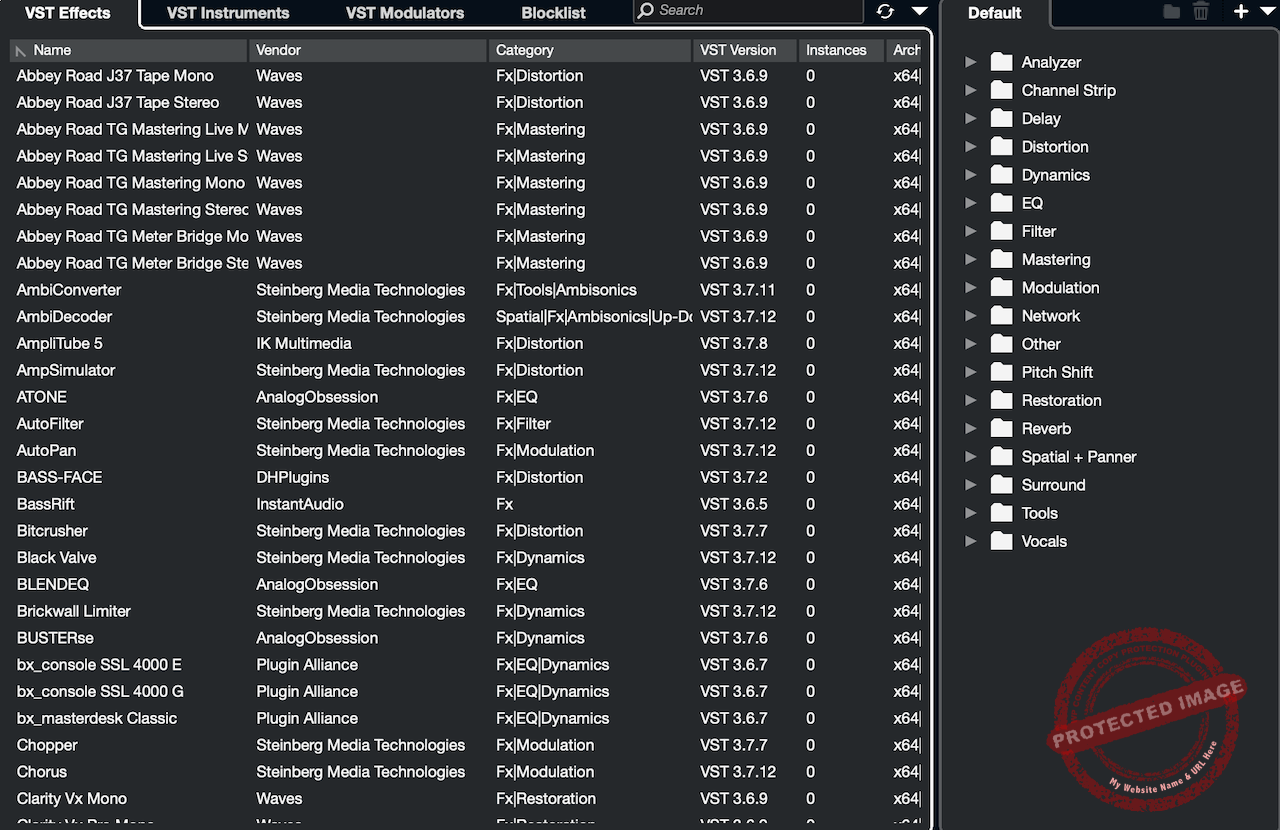Image resolution: width=1280 pixels, height=830 pixels.
Task: Switch to the VST Effects tab
Action: click(68, 13)
